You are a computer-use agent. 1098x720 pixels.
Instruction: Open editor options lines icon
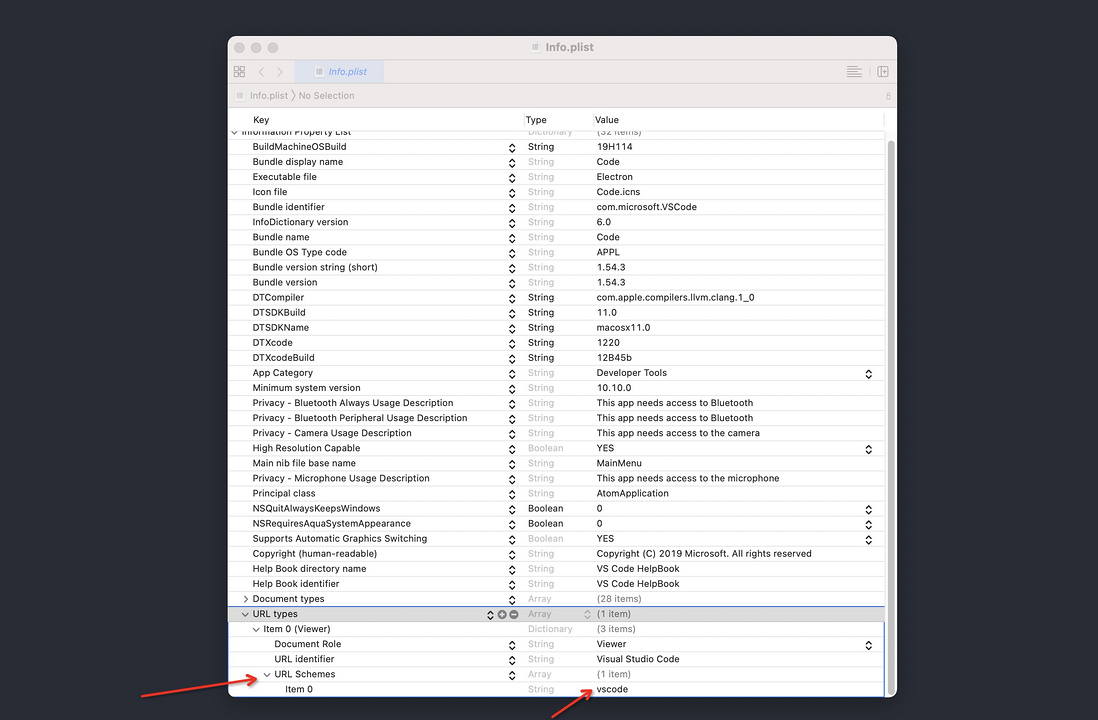pyautogui.click(x=854, y=71)
